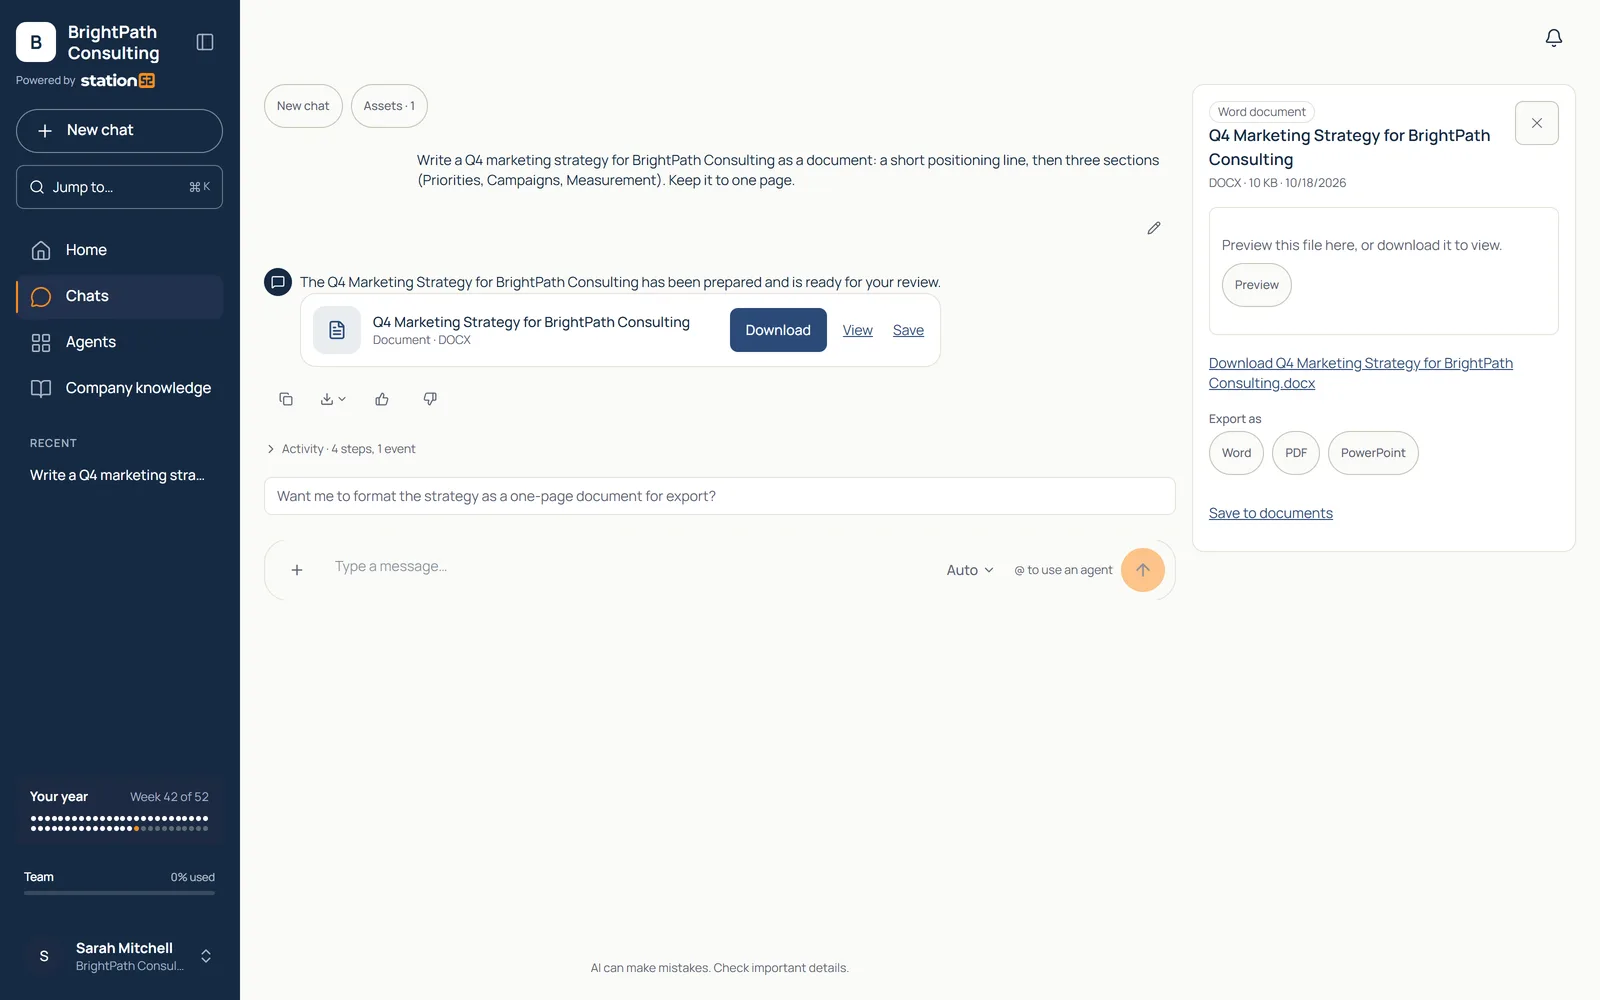The height and width of the screenshot is (1000, 1600).
Task: Send message with arrow button
Action: click(1143, 570)
